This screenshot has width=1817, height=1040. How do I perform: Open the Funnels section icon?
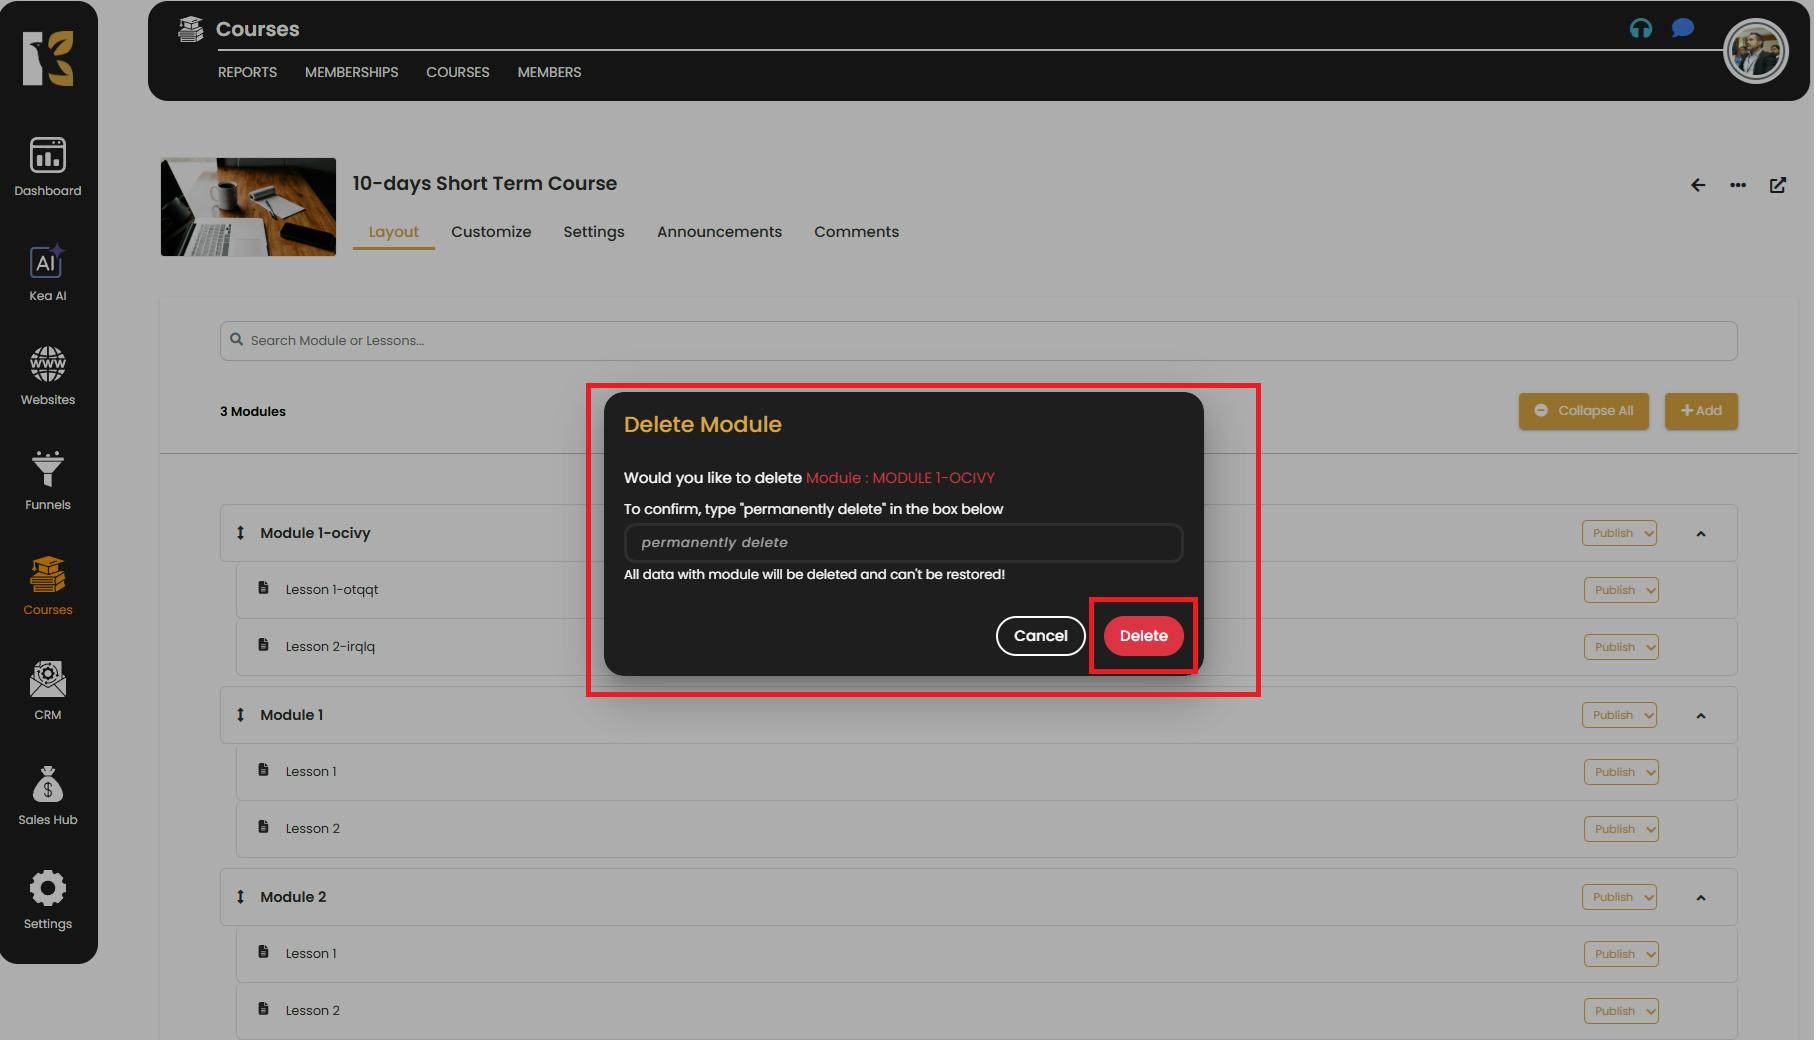(x=47, y=469)
